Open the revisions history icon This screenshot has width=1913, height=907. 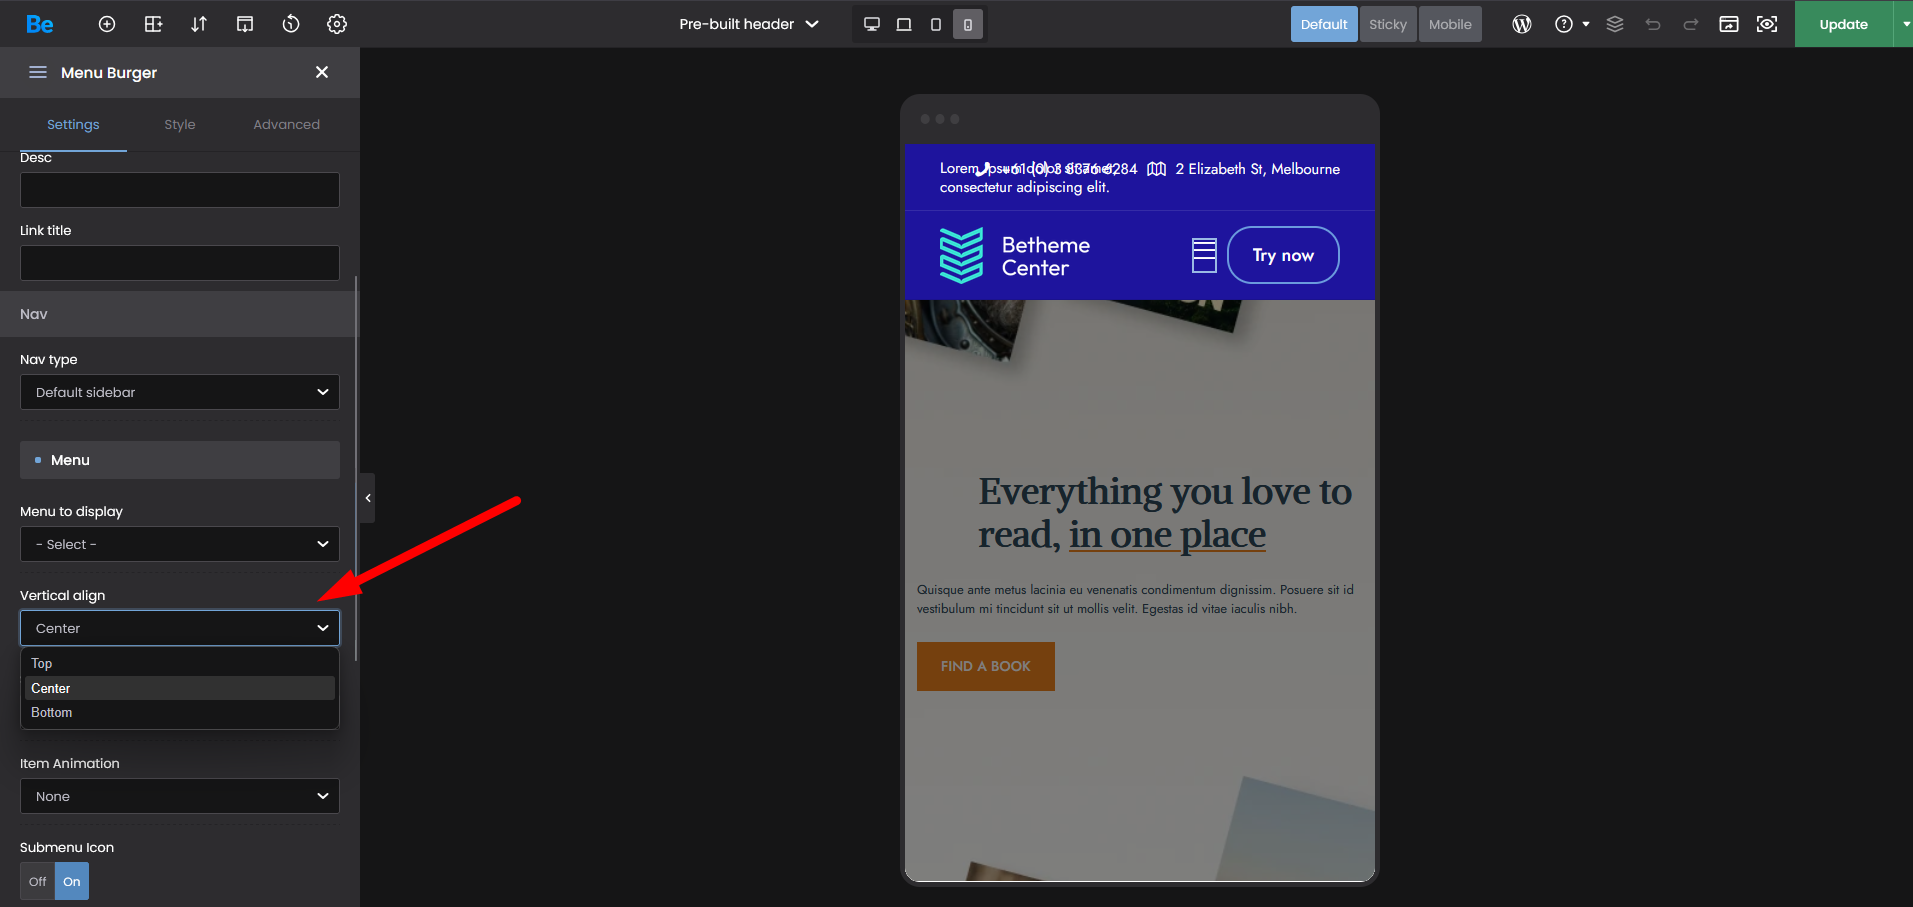[291, 24]
